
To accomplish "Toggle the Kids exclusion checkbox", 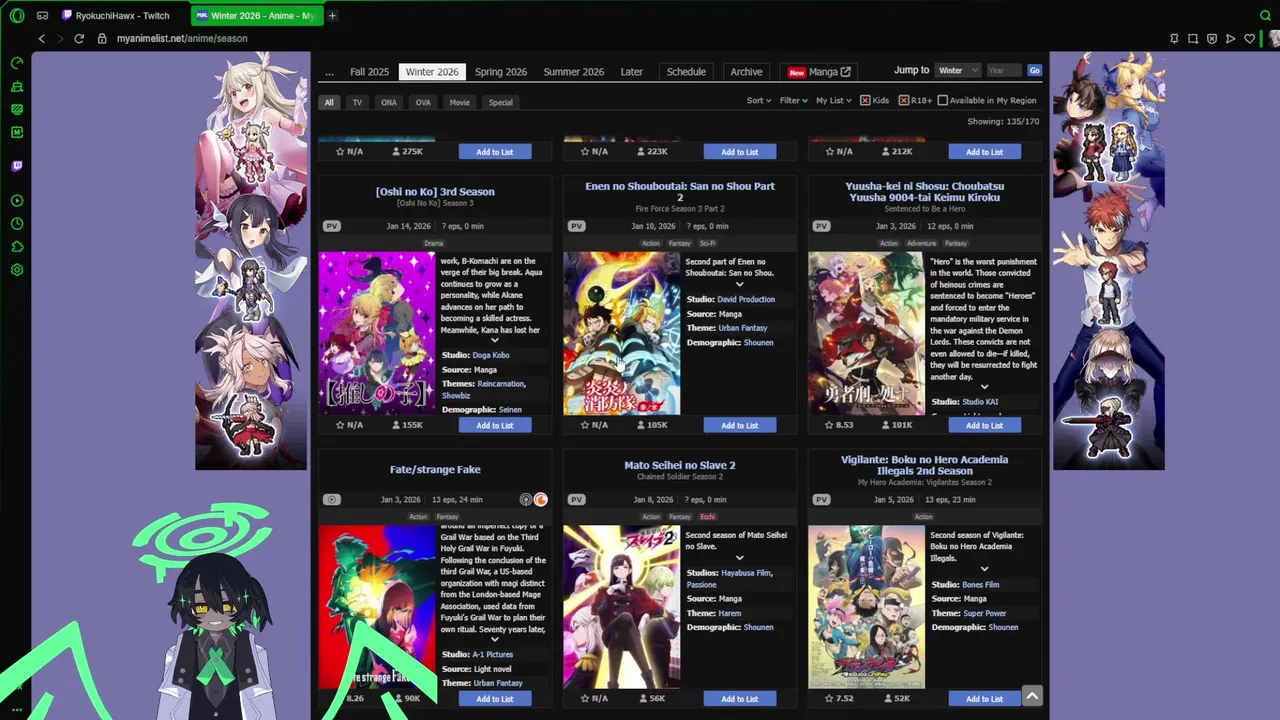I will coord(865,100).
